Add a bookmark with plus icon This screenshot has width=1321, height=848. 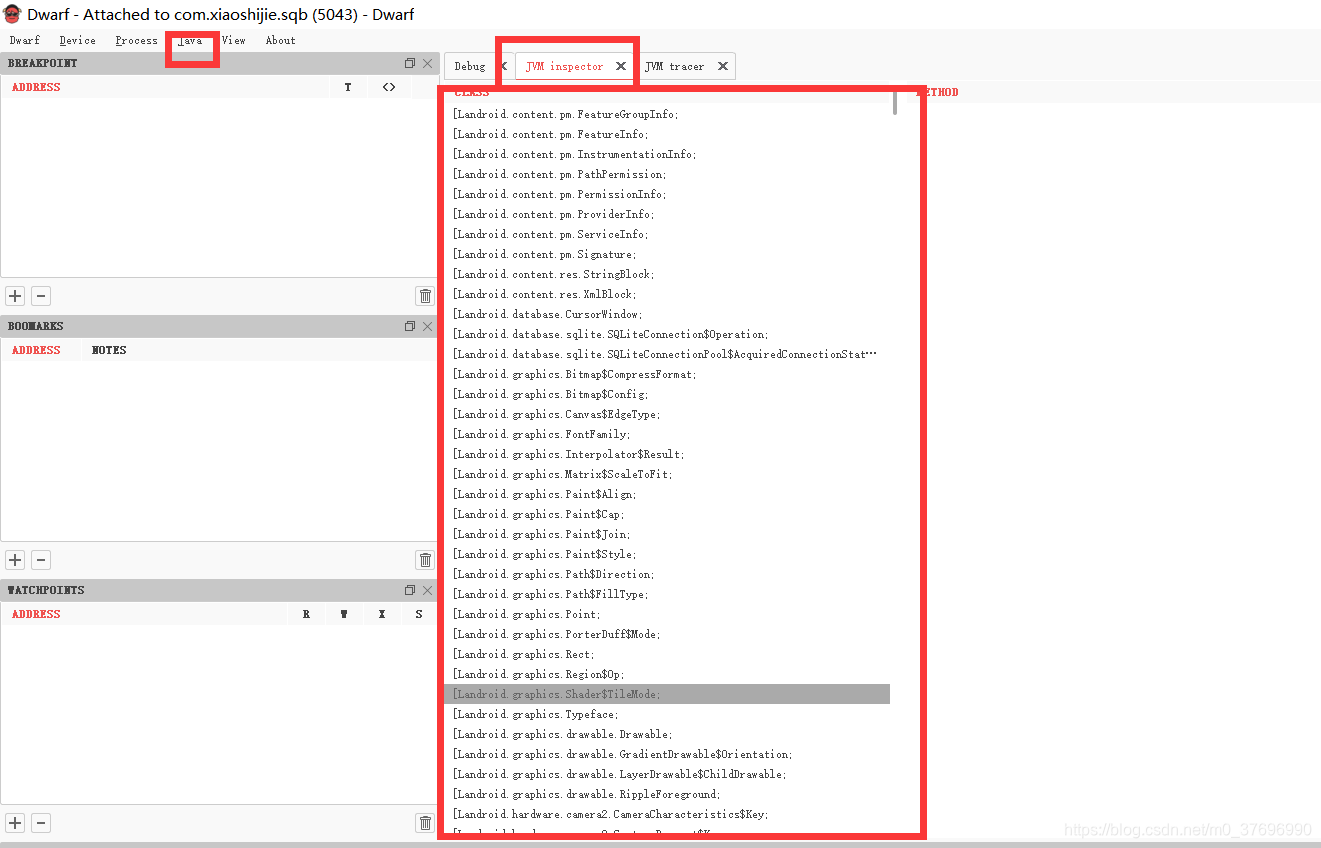(x=15, y=560)
